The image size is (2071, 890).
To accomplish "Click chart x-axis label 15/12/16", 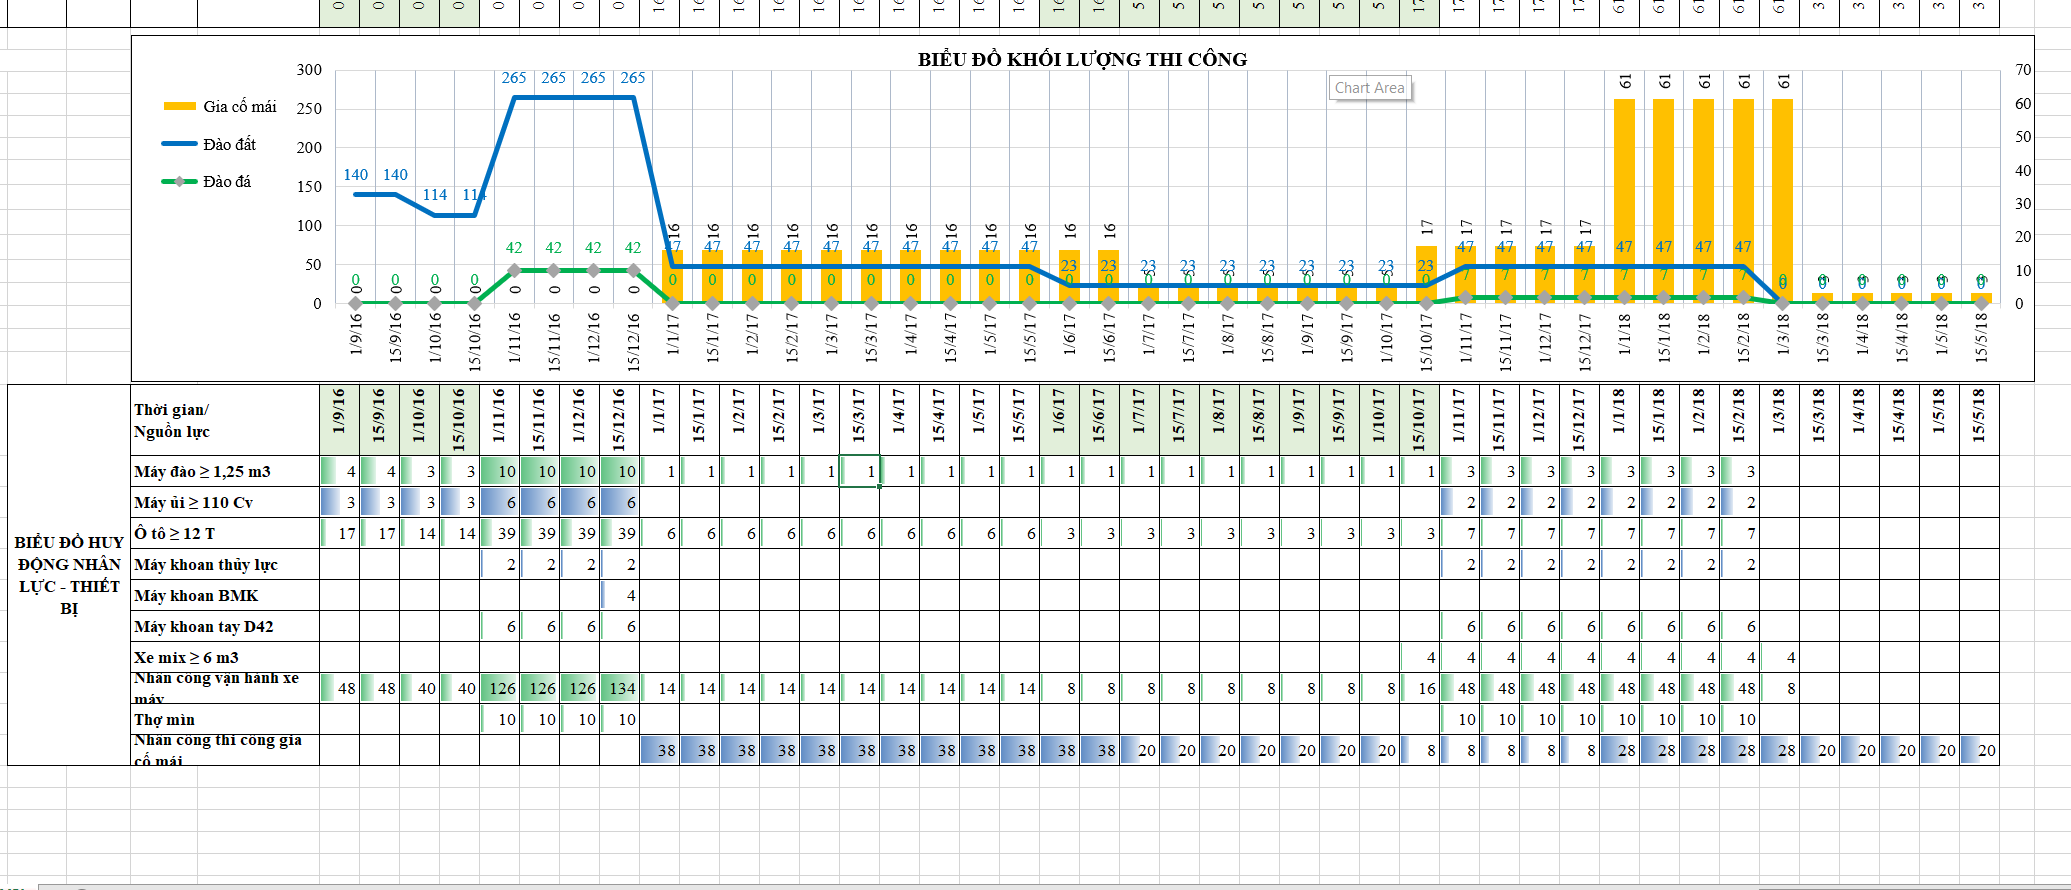I will 633,342.
